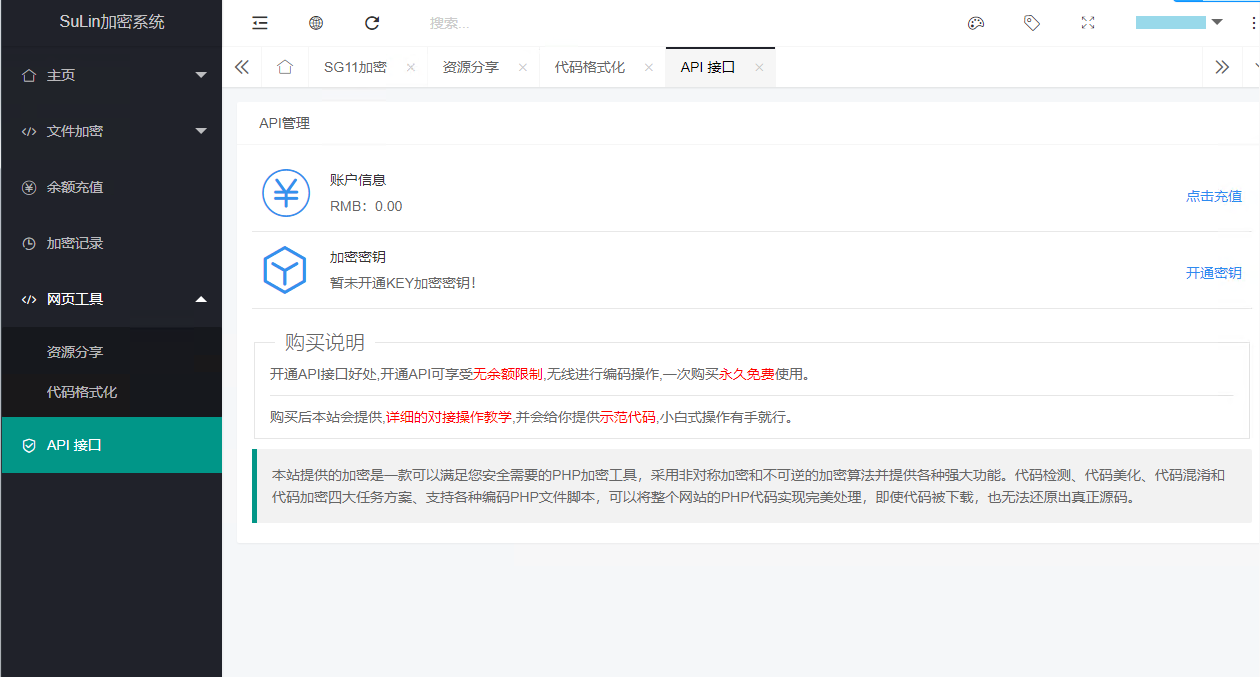This screenshot has height=677, width=1260.
Task: Click the 搜索 search input field
Action: 480,22
